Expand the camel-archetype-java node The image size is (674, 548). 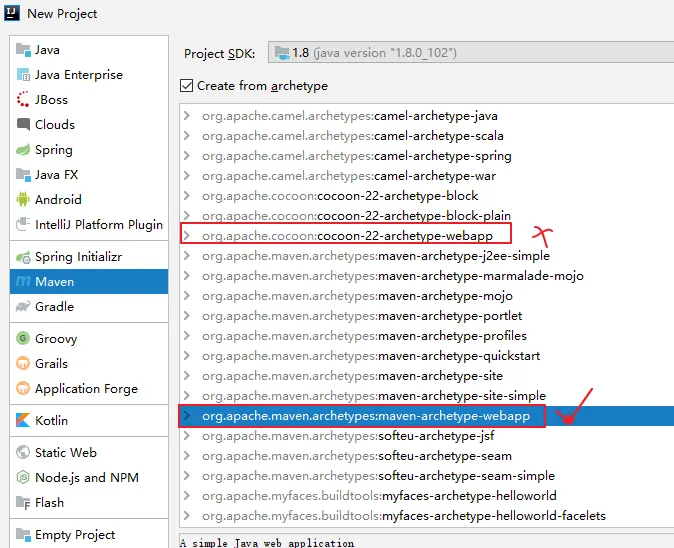187,116
